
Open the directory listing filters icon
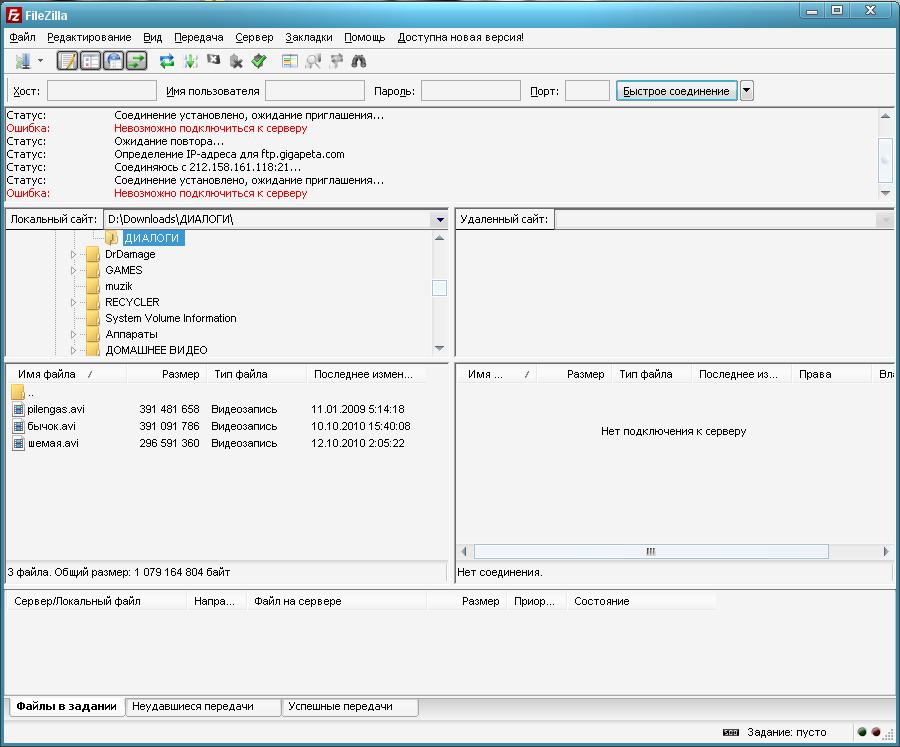point(290,61)
